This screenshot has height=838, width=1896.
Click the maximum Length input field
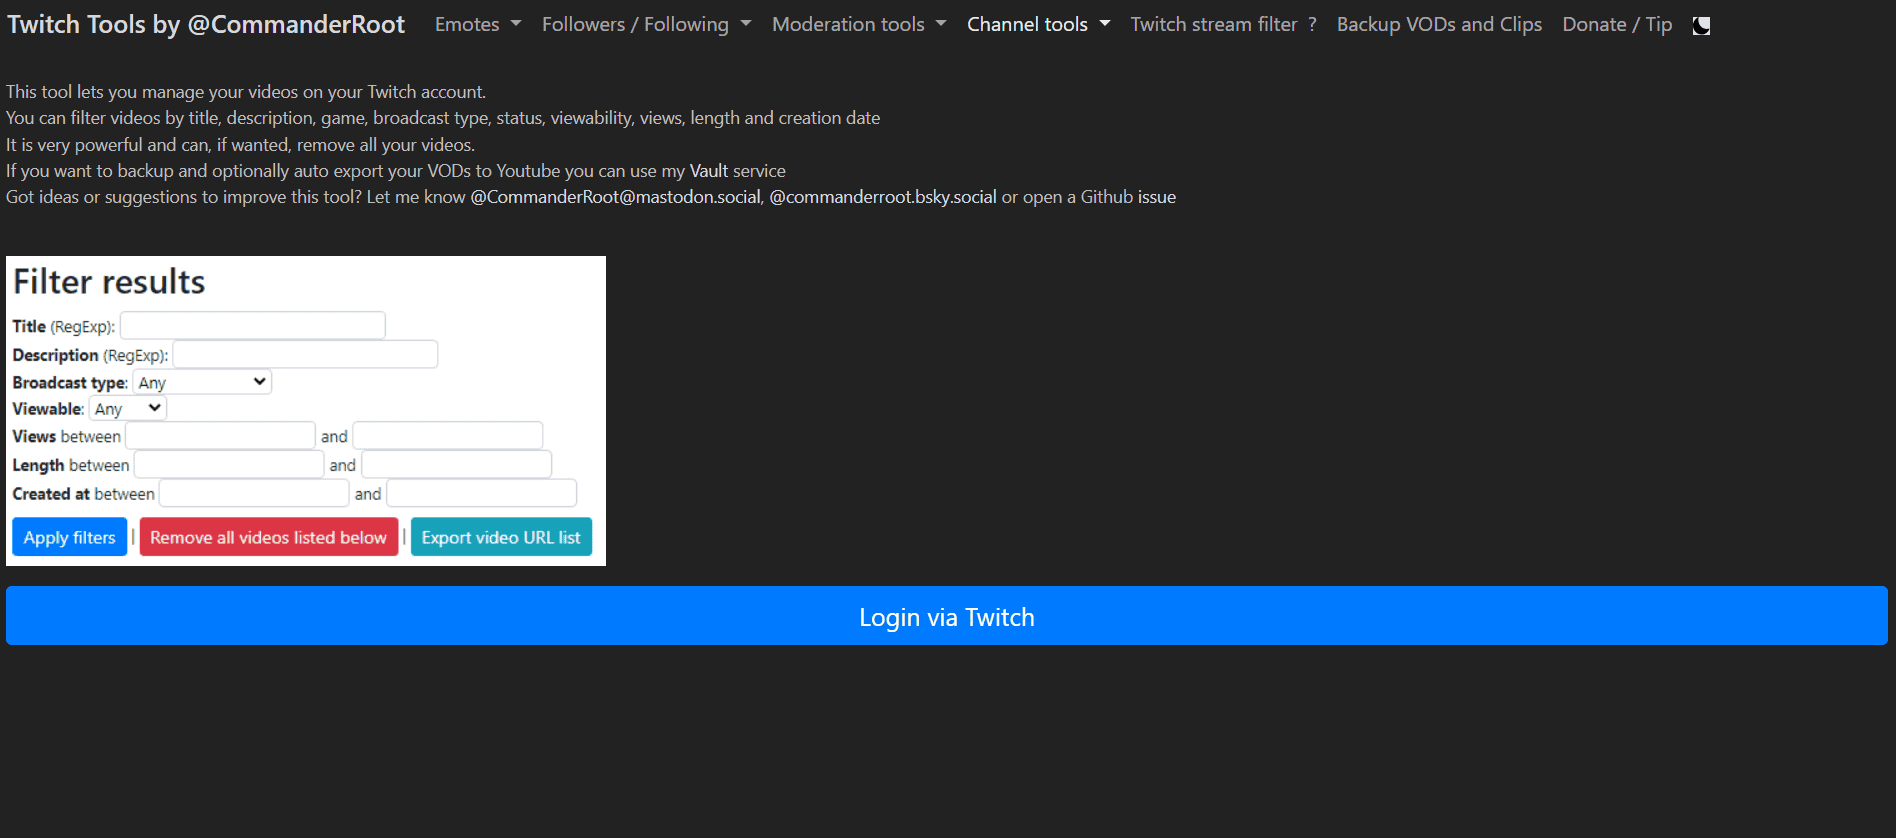pos(456,465)
